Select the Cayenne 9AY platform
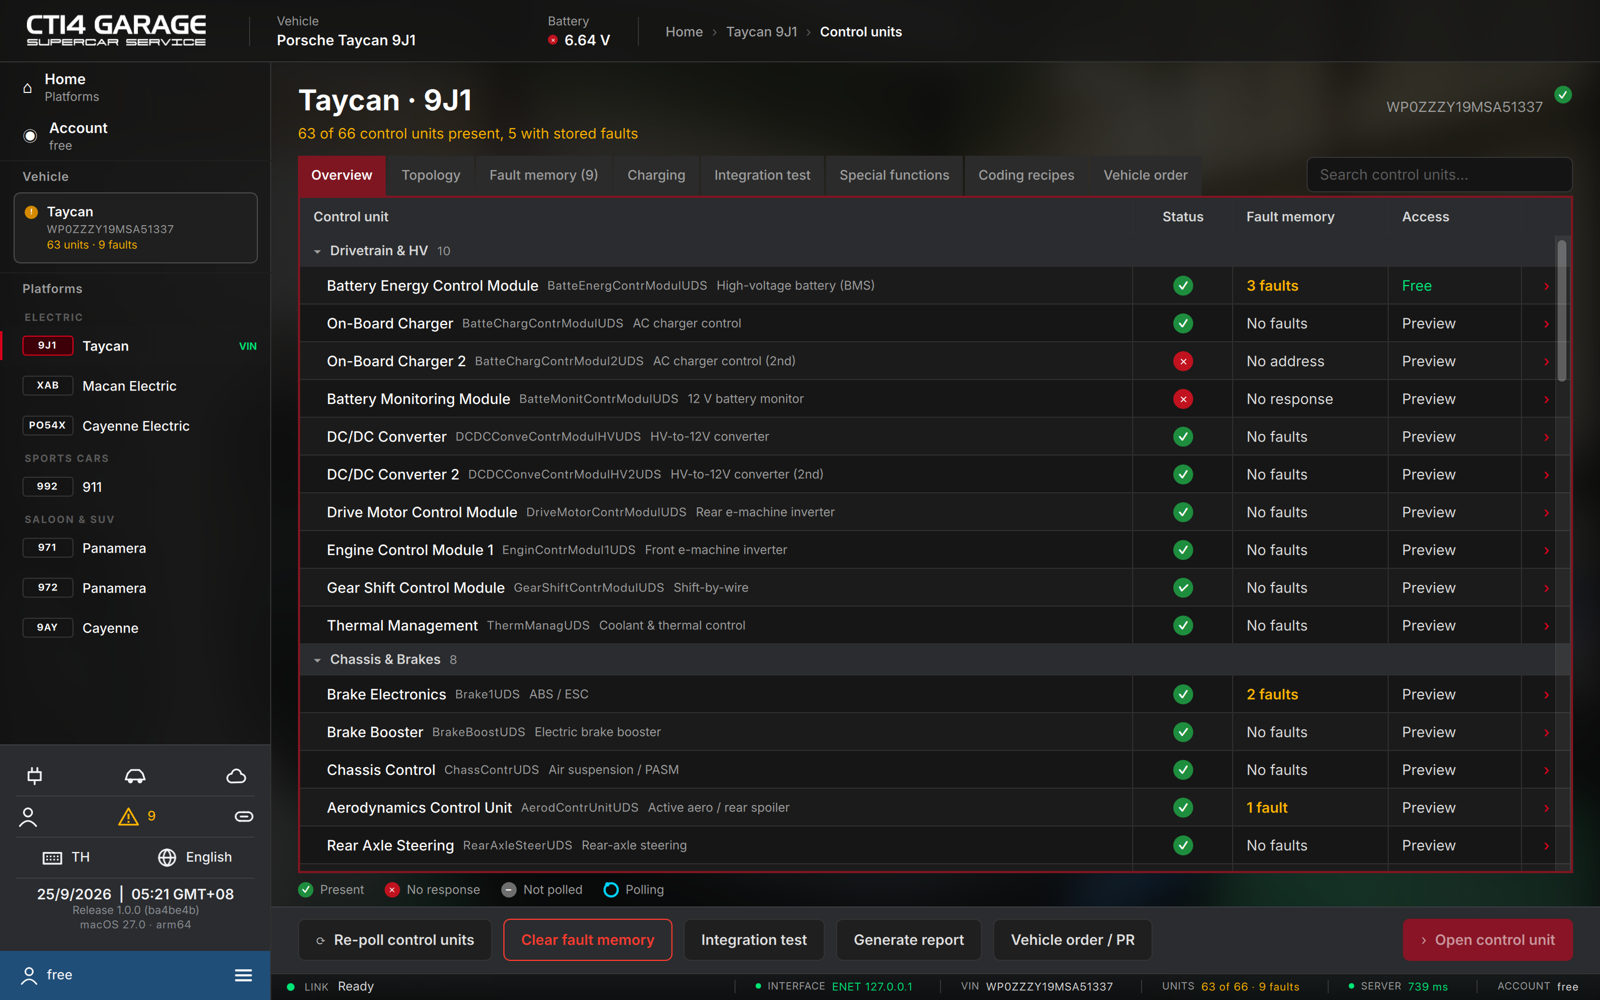 136,628
